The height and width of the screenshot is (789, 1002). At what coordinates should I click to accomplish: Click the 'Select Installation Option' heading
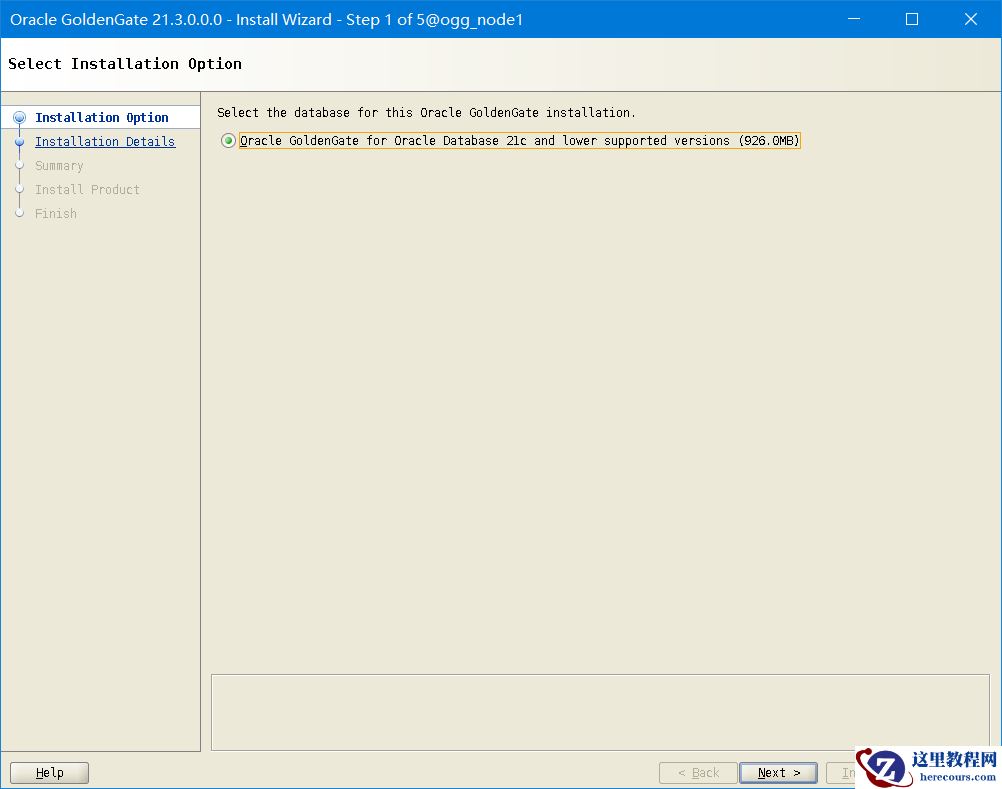point(125,64)
